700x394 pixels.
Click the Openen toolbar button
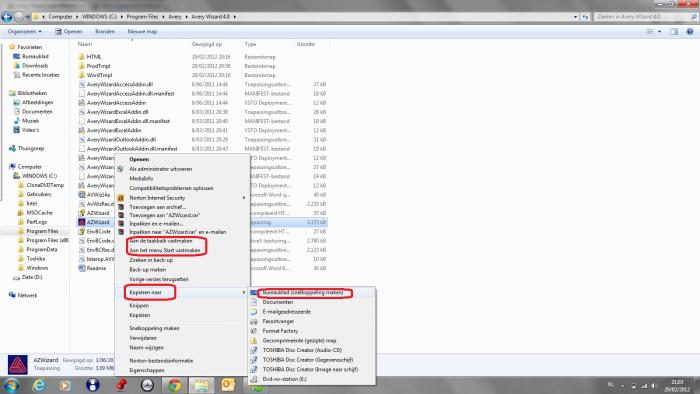tap(69, 32)
